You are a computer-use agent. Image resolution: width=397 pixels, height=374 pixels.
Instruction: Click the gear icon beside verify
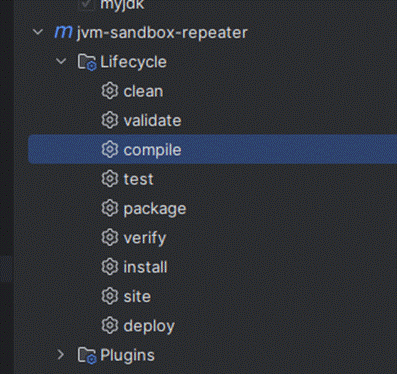coord(110,238)
